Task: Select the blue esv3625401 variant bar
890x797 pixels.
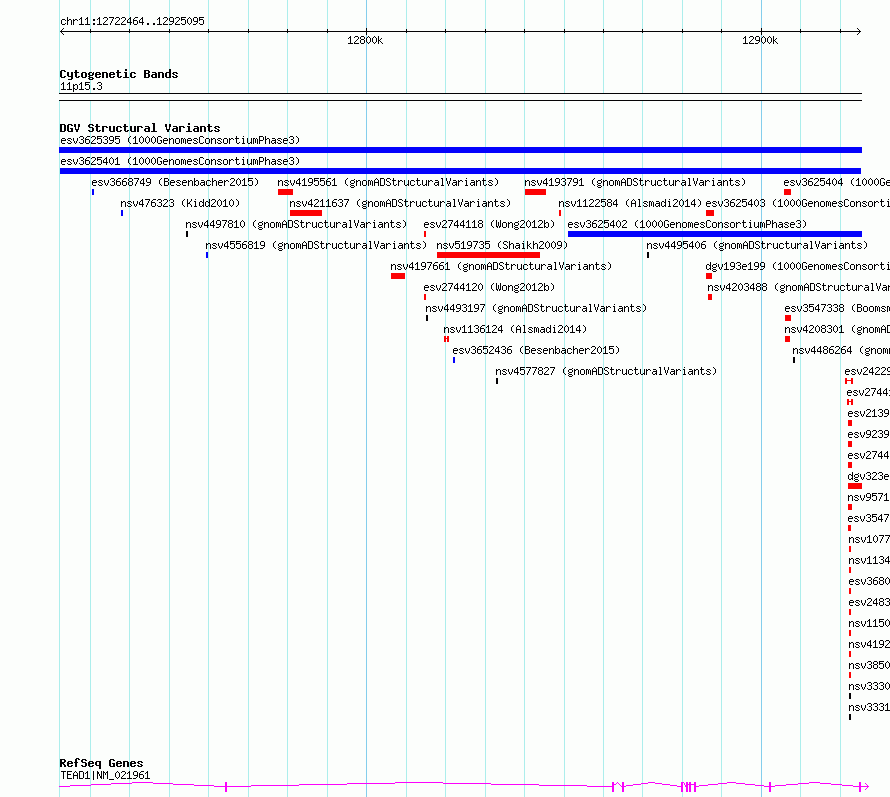Action: point(460,171)
